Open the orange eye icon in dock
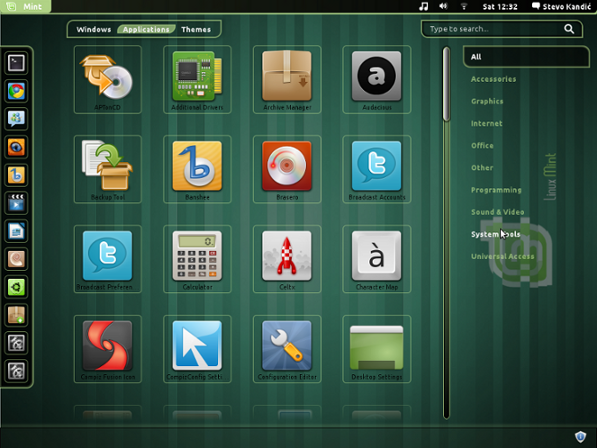Image resolution: width=597 pixels, height=448 pixels. point(16,147)
